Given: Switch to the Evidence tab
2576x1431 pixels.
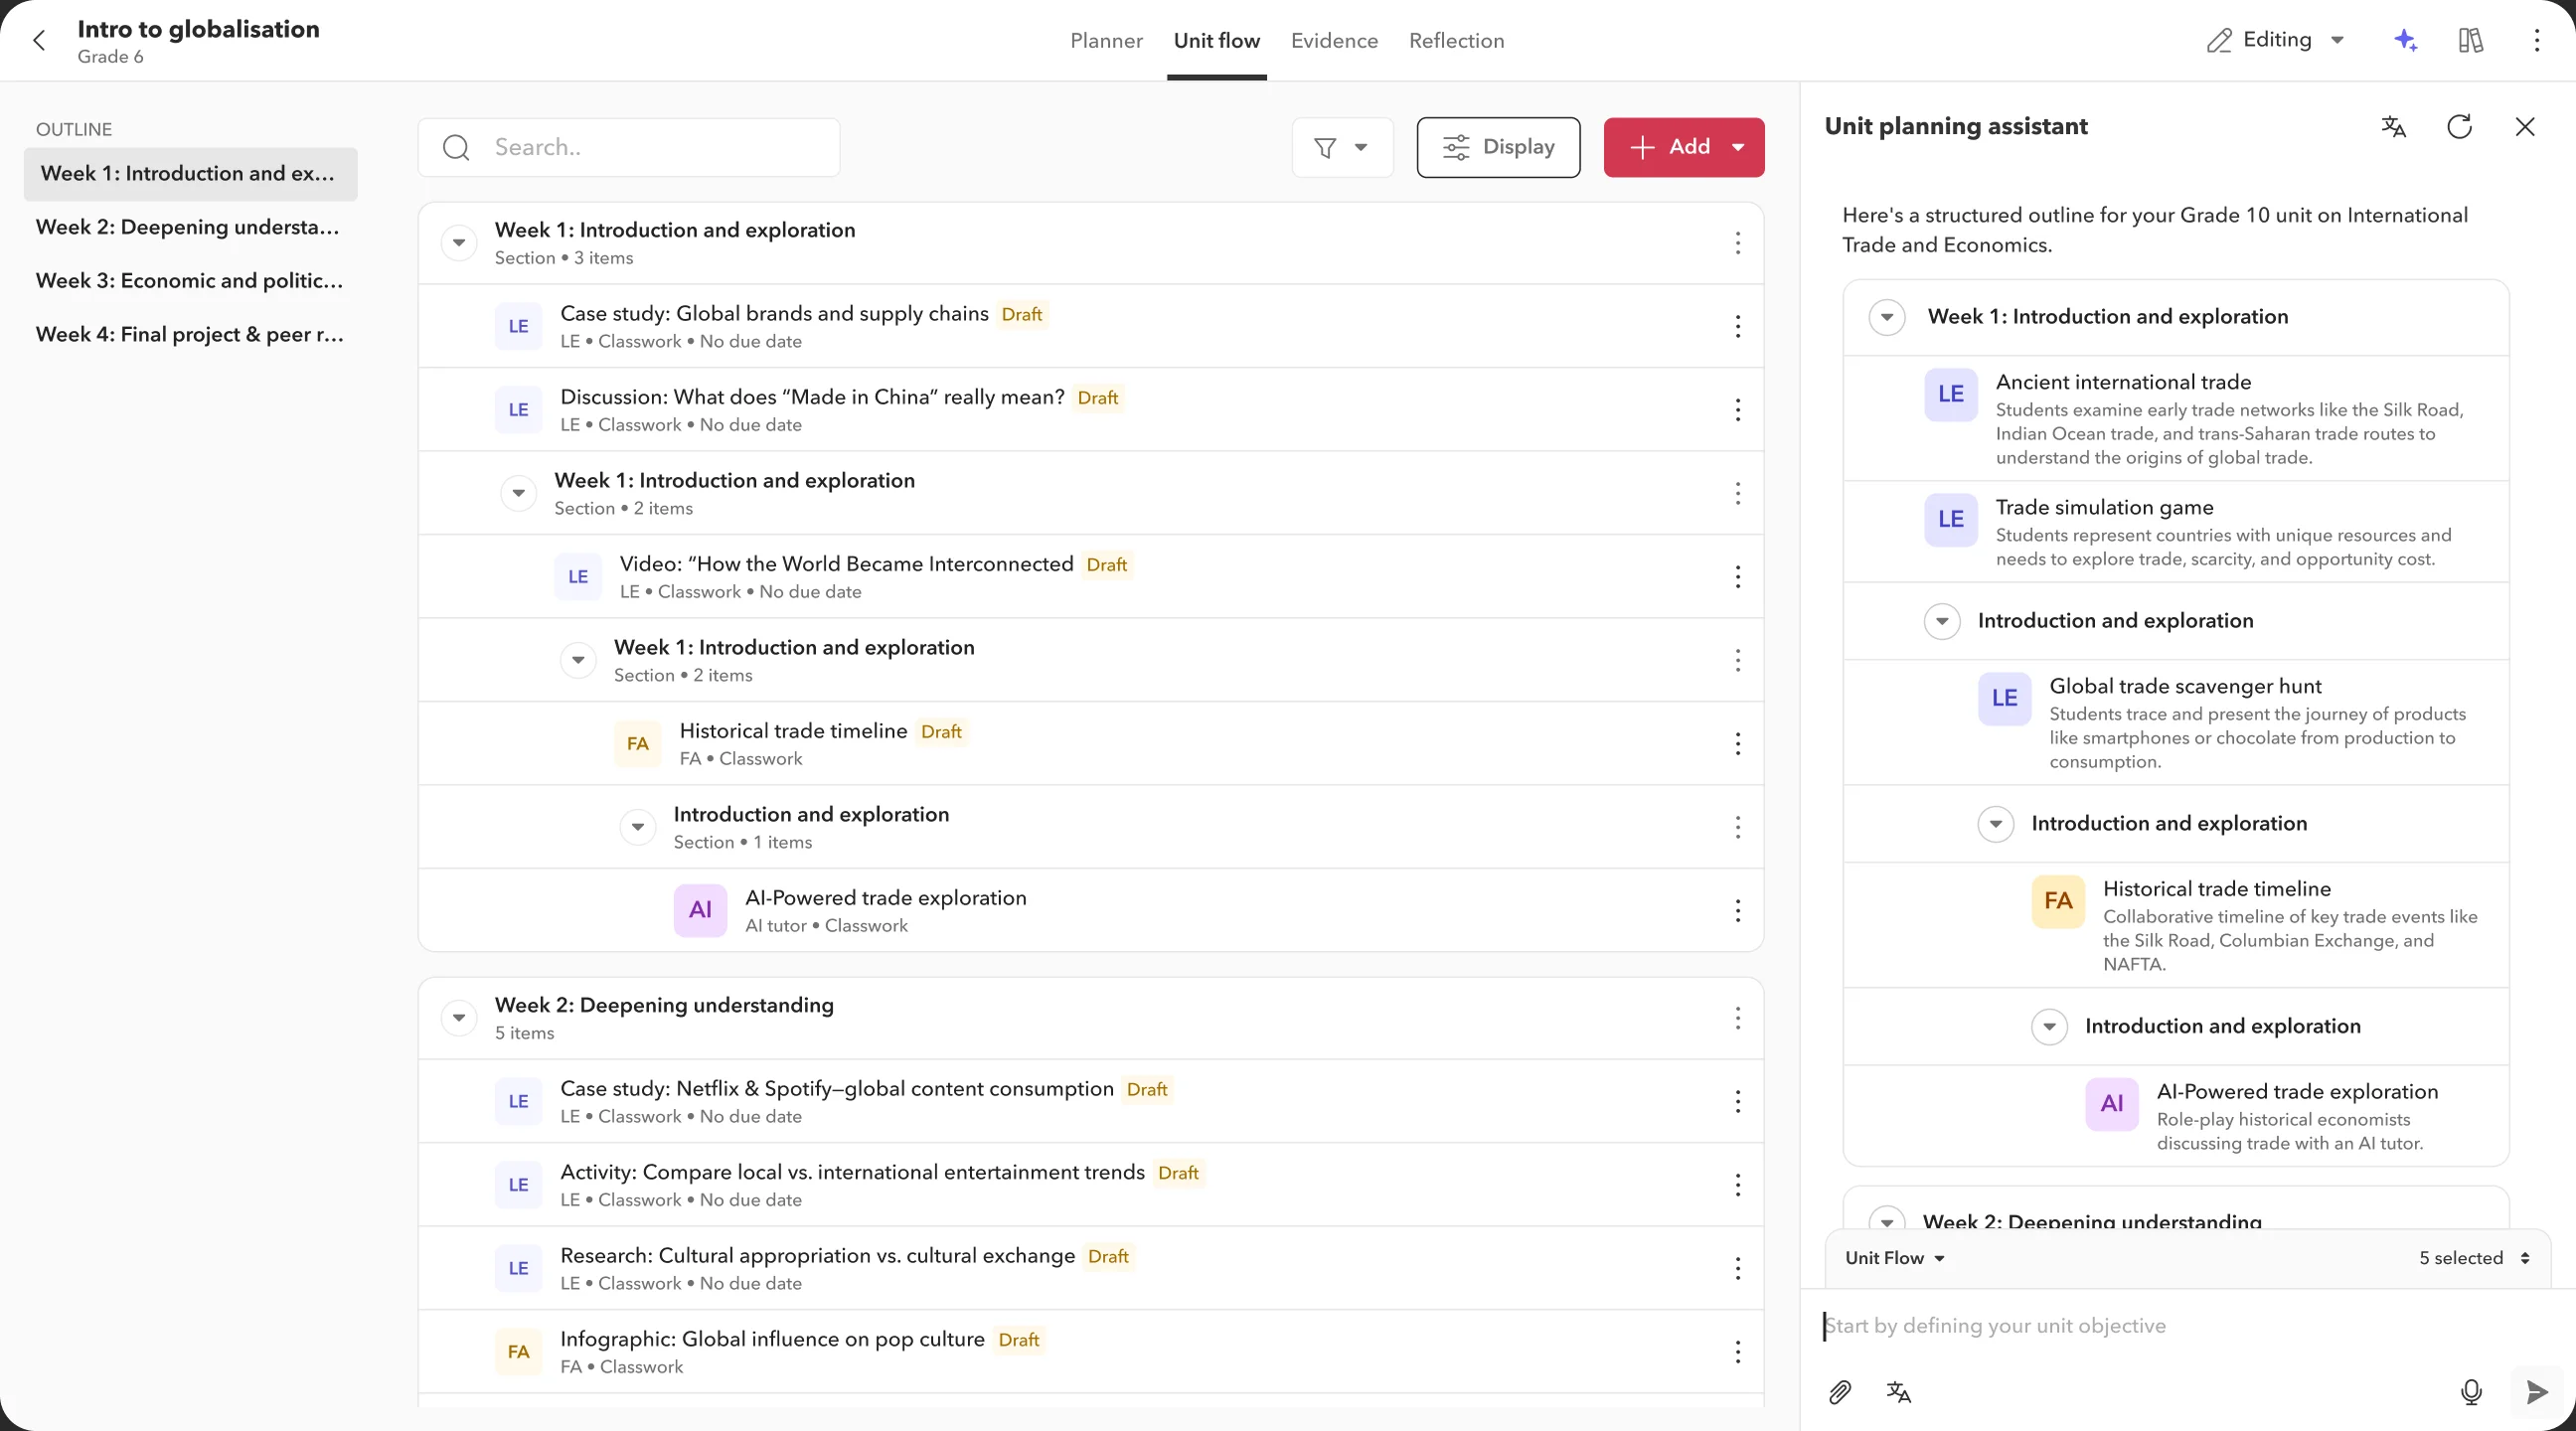Looking at the screenshot, I should 1334,41.
